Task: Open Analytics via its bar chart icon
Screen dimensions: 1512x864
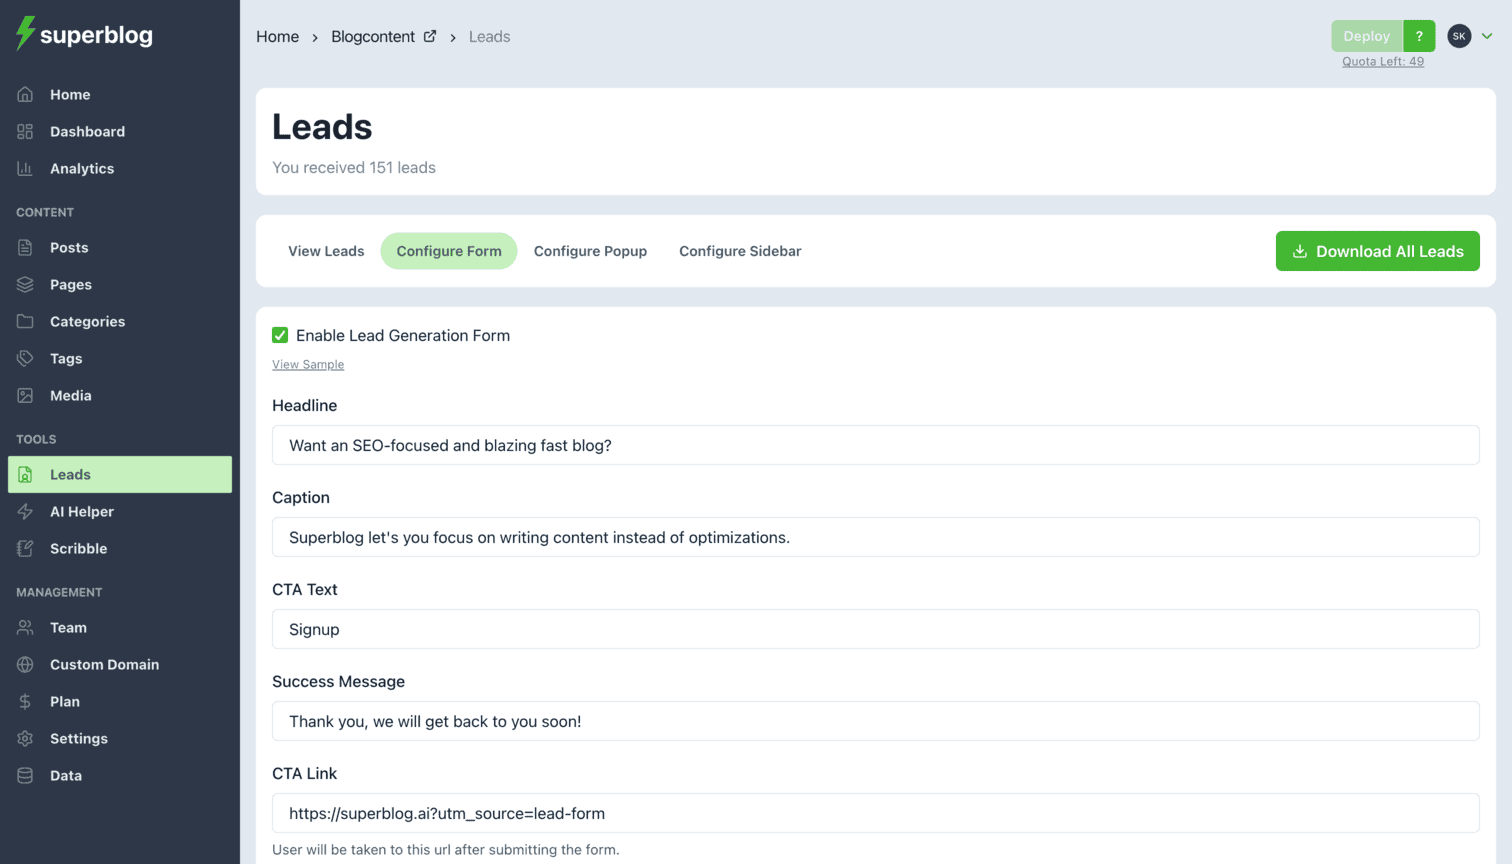Action: click(x=25, y=169)
